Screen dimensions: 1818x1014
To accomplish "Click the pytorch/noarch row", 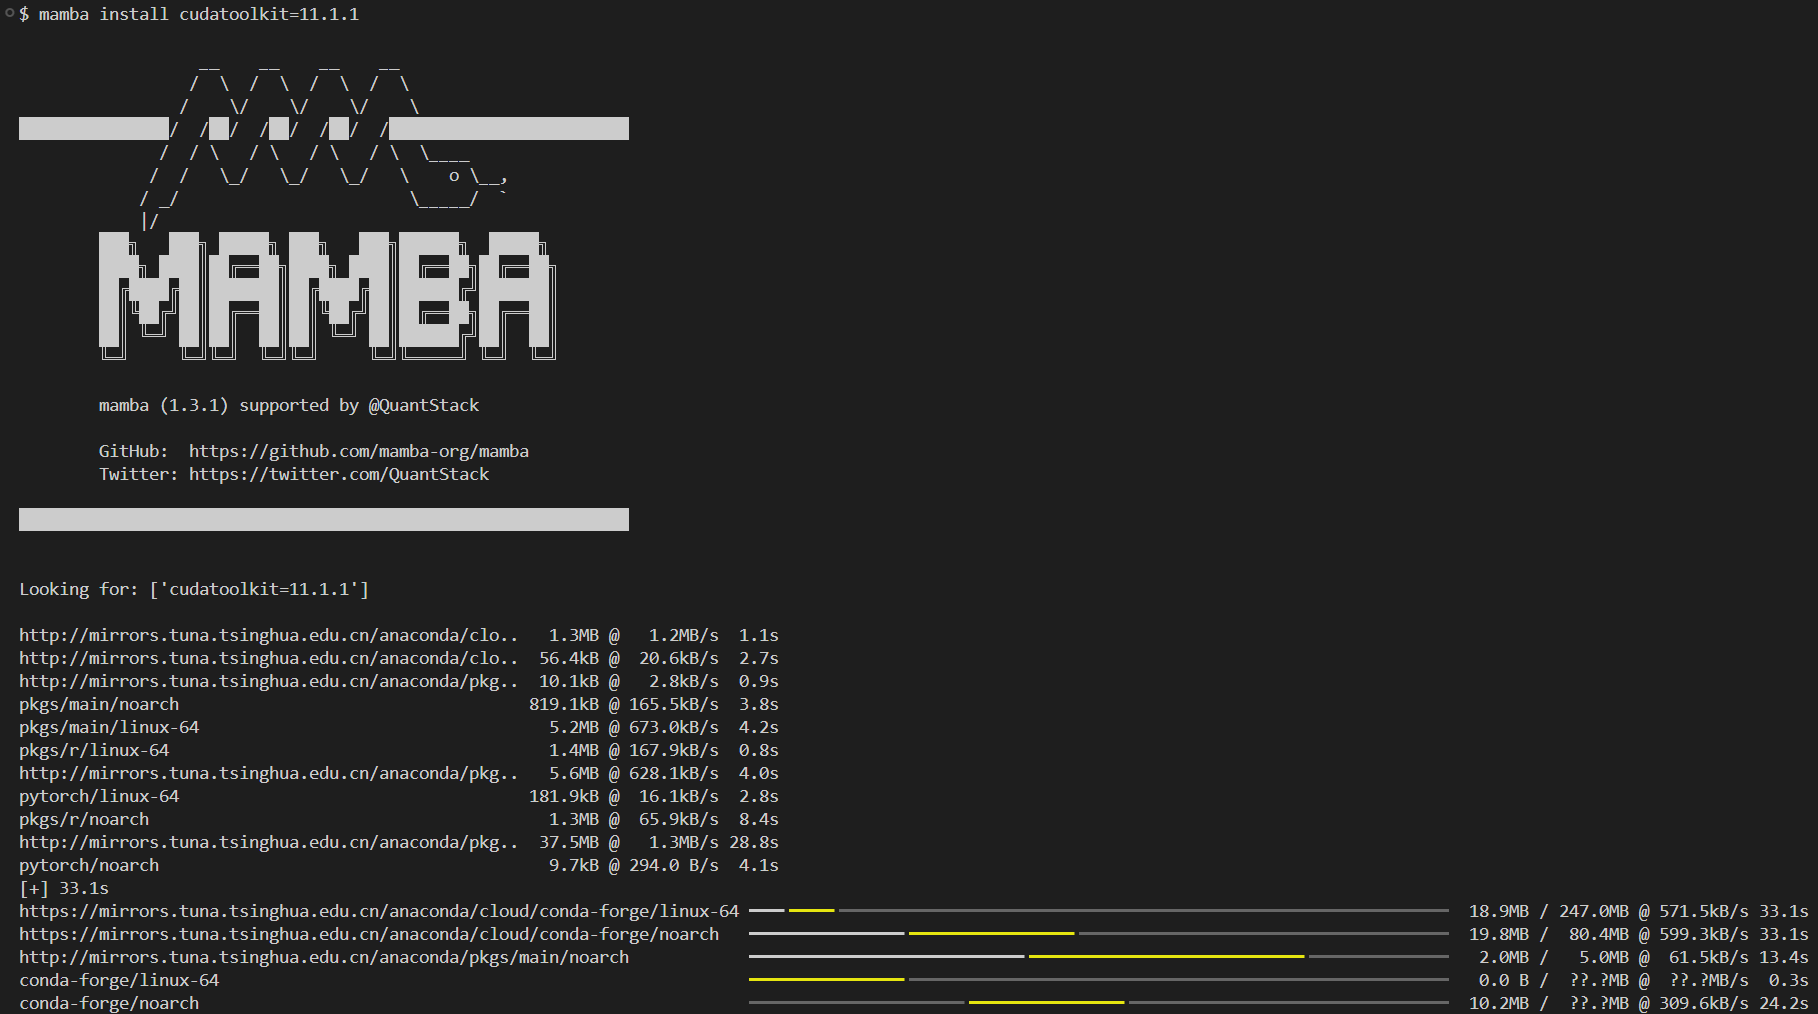I will tap(399, 865).
